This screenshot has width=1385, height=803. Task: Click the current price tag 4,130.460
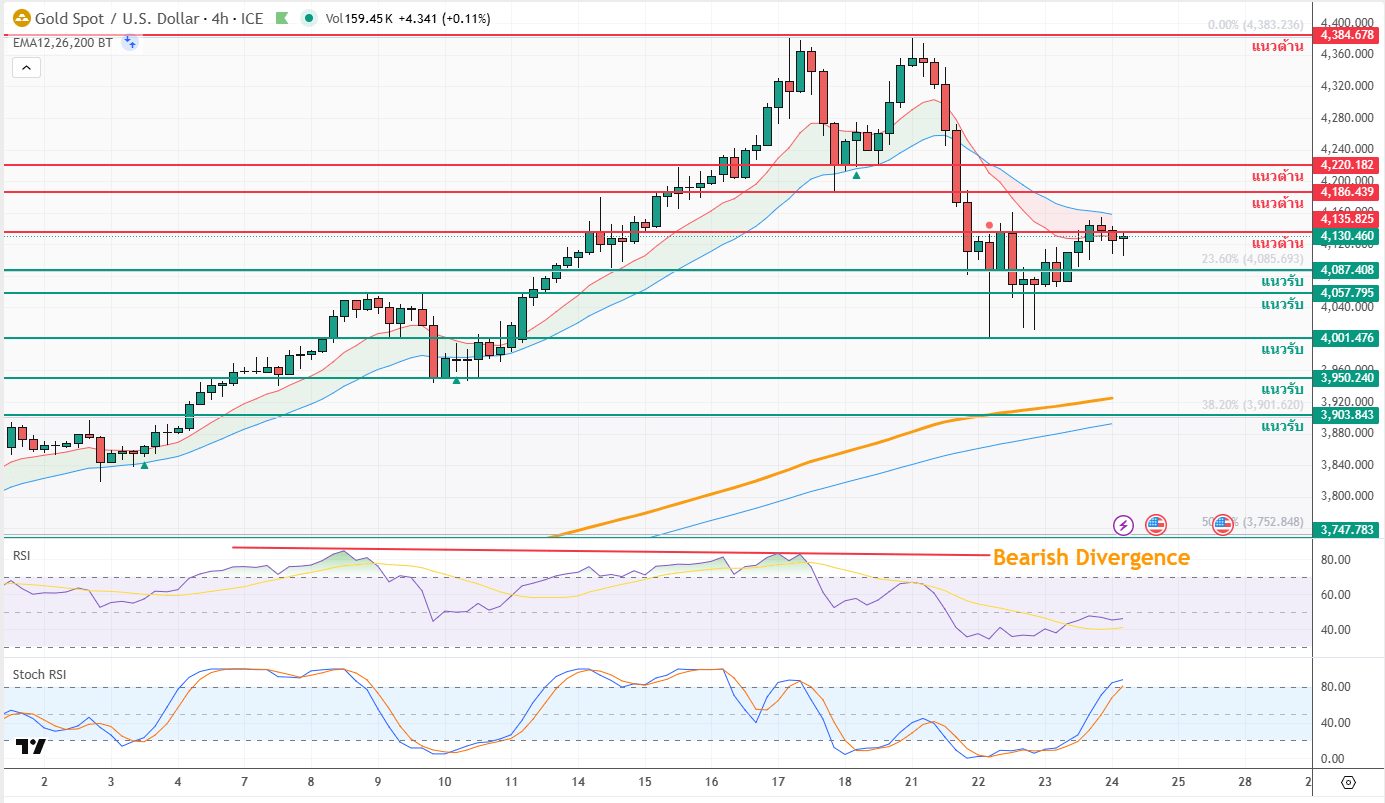coord(1348,236)
